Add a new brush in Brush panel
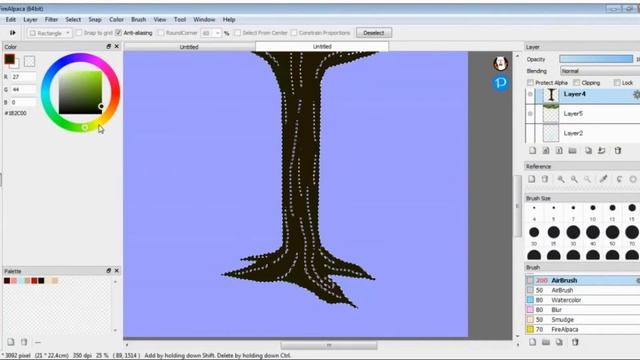 tap(533, 342)
